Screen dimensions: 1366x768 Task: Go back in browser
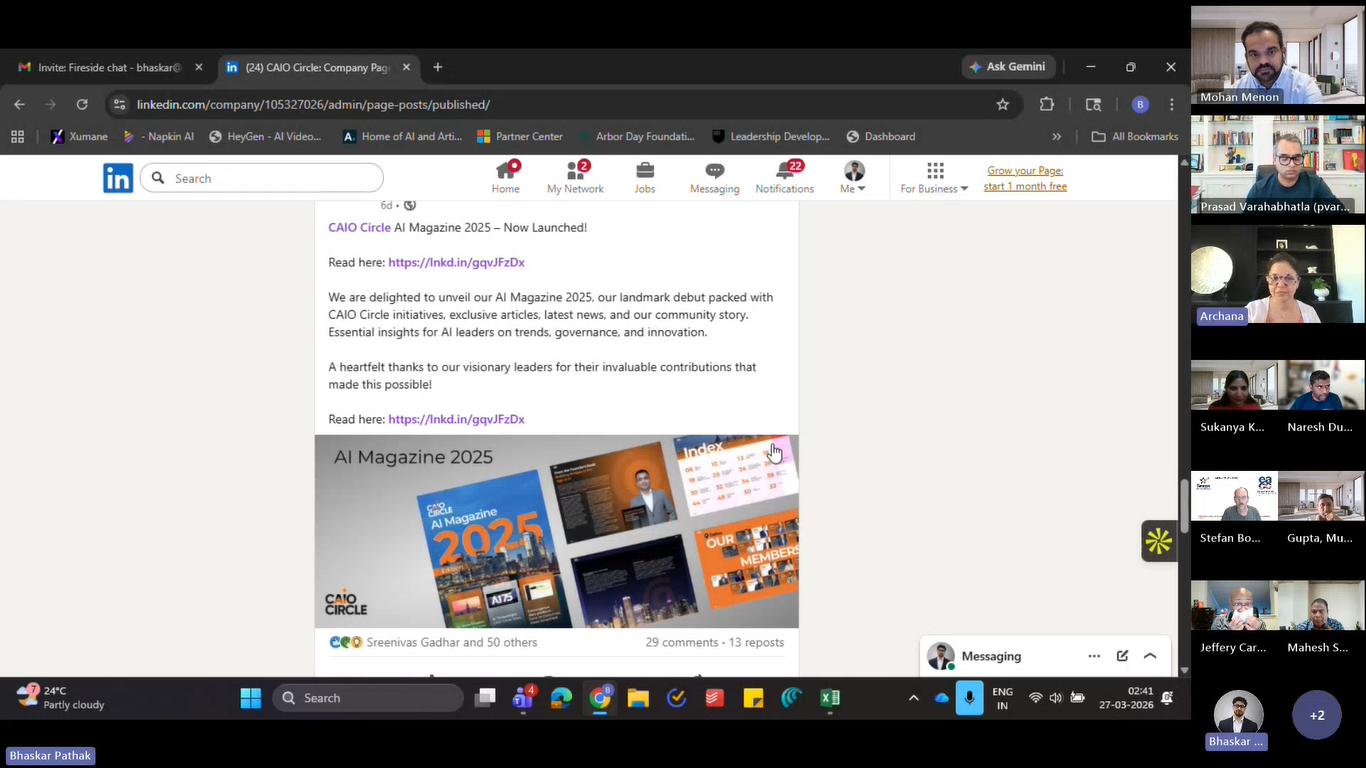(x=19, y=104)
